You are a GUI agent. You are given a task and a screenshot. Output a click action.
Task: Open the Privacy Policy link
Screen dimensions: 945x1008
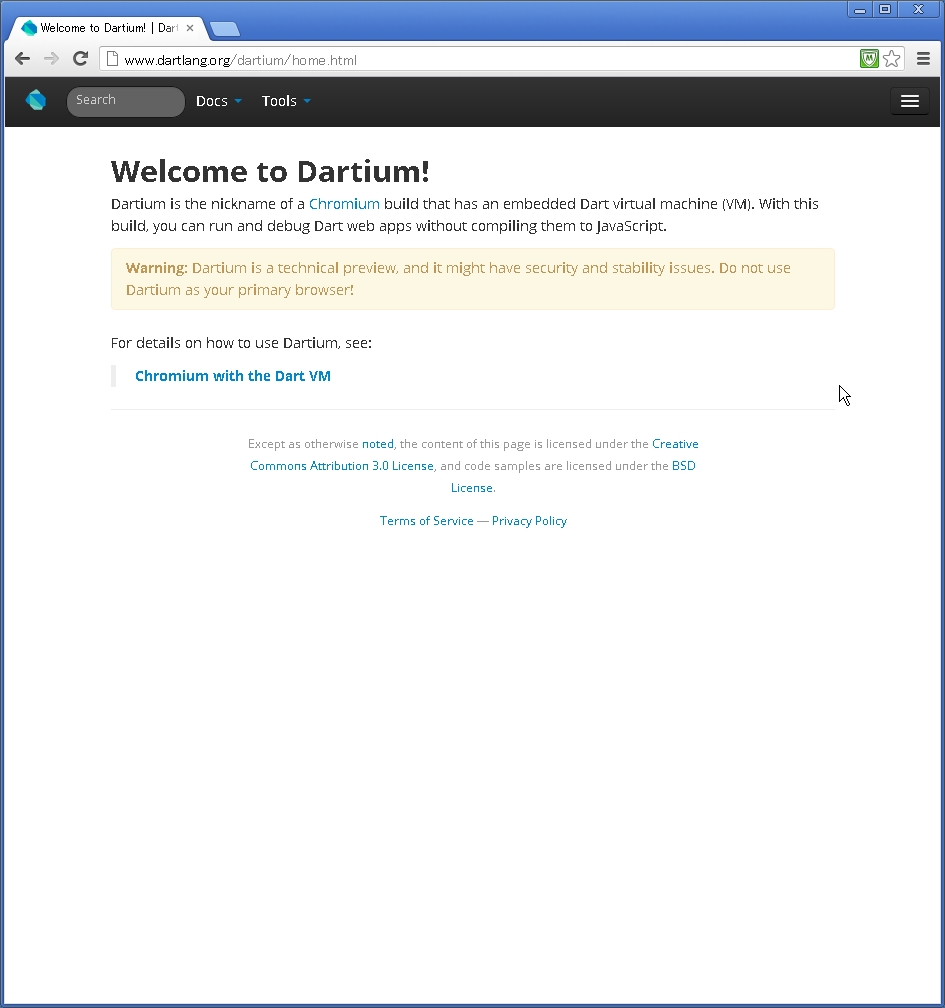[x=530, y=521]
